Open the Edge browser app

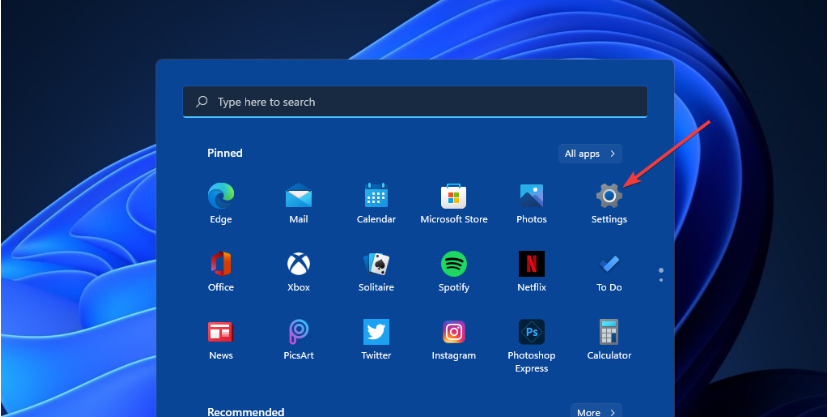tap(221, 203)
